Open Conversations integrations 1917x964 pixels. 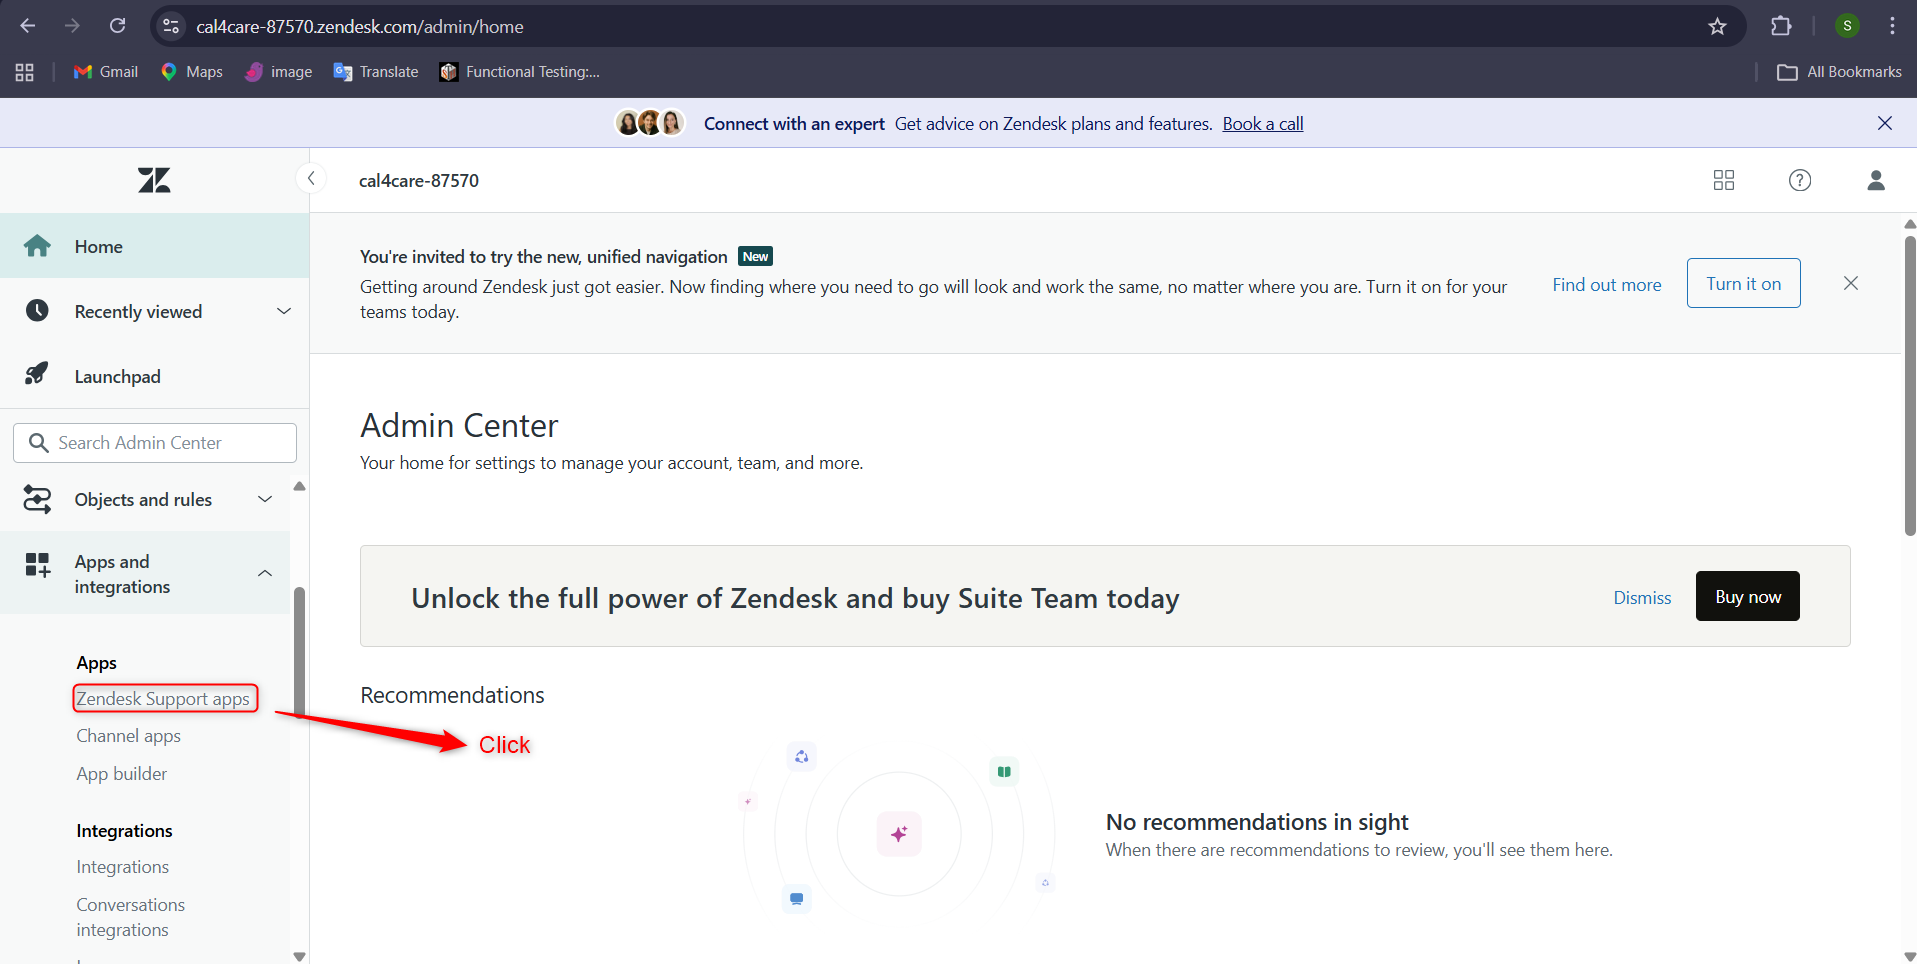point(131,917)
